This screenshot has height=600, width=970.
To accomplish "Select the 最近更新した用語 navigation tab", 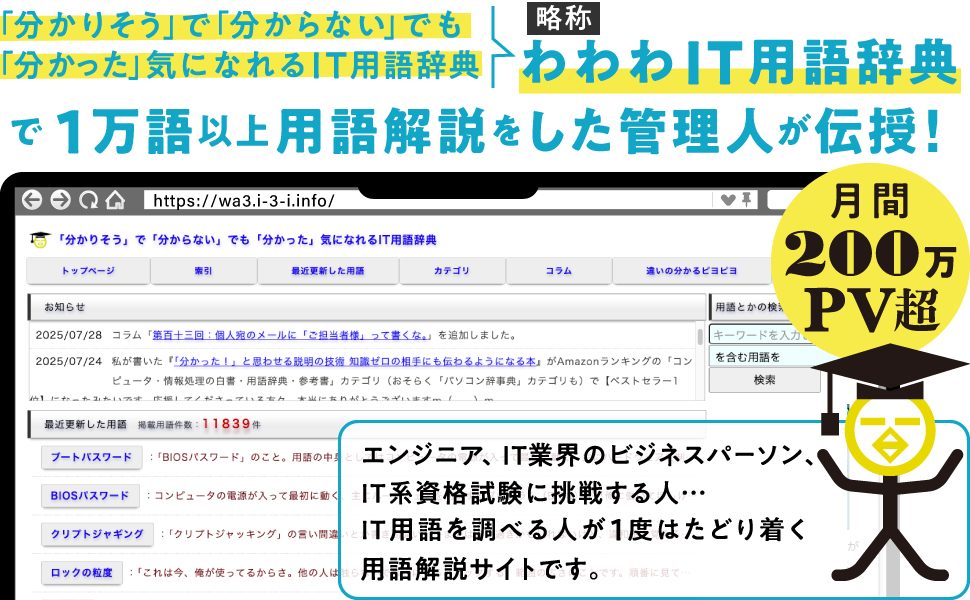I will (x=327, y=271).
